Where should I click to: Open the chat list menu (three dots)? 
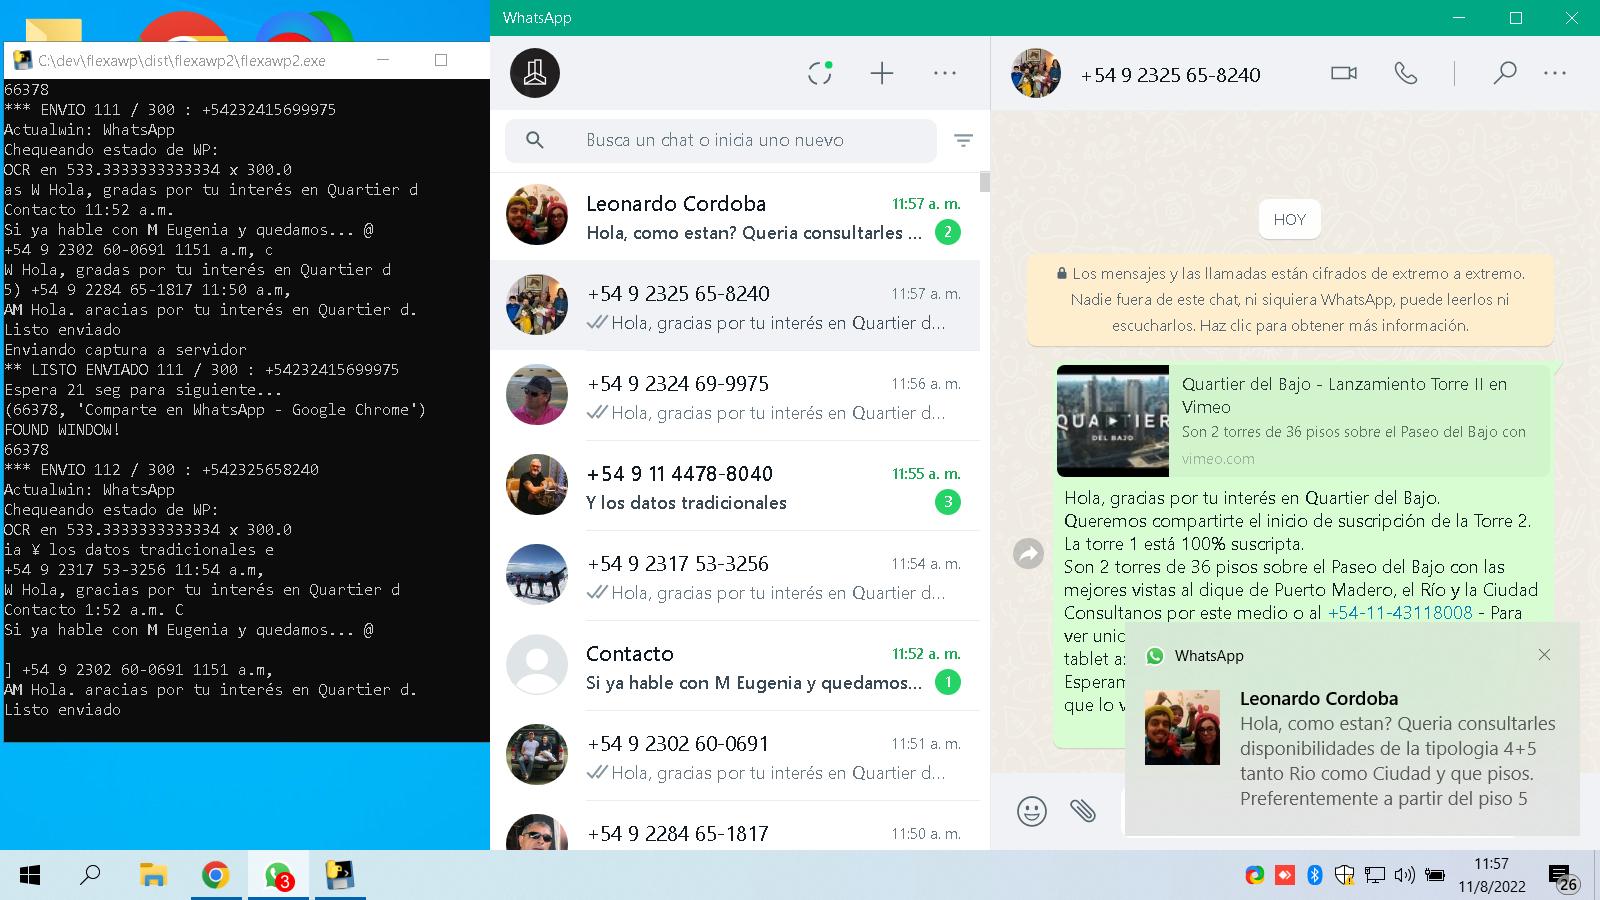(945, 73)
